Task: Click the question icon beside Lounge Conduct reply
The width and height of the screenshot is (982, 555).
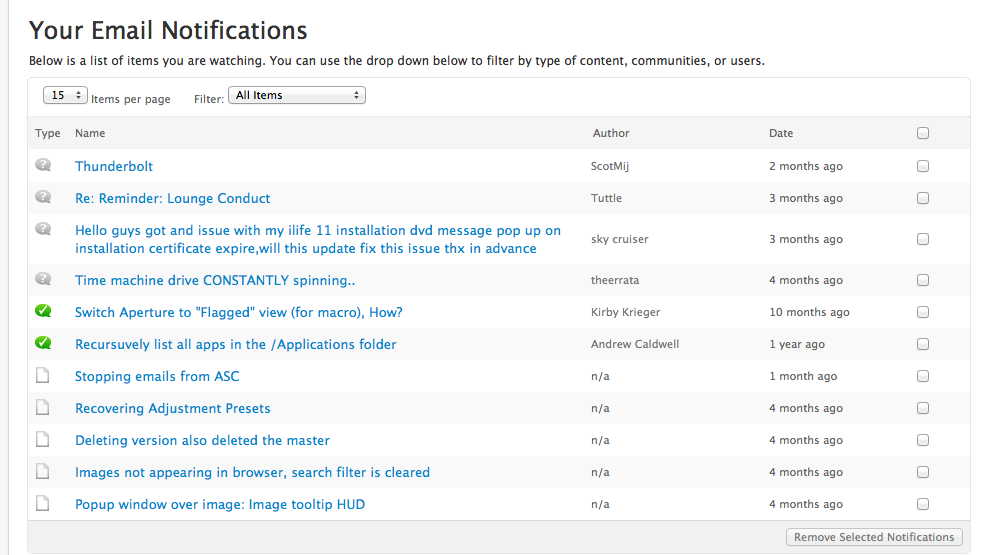Action: (43, 197)
